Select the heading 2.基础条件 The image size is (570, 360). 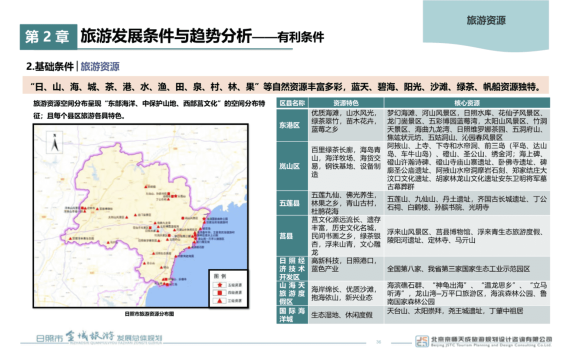click(x=50, y=66)
